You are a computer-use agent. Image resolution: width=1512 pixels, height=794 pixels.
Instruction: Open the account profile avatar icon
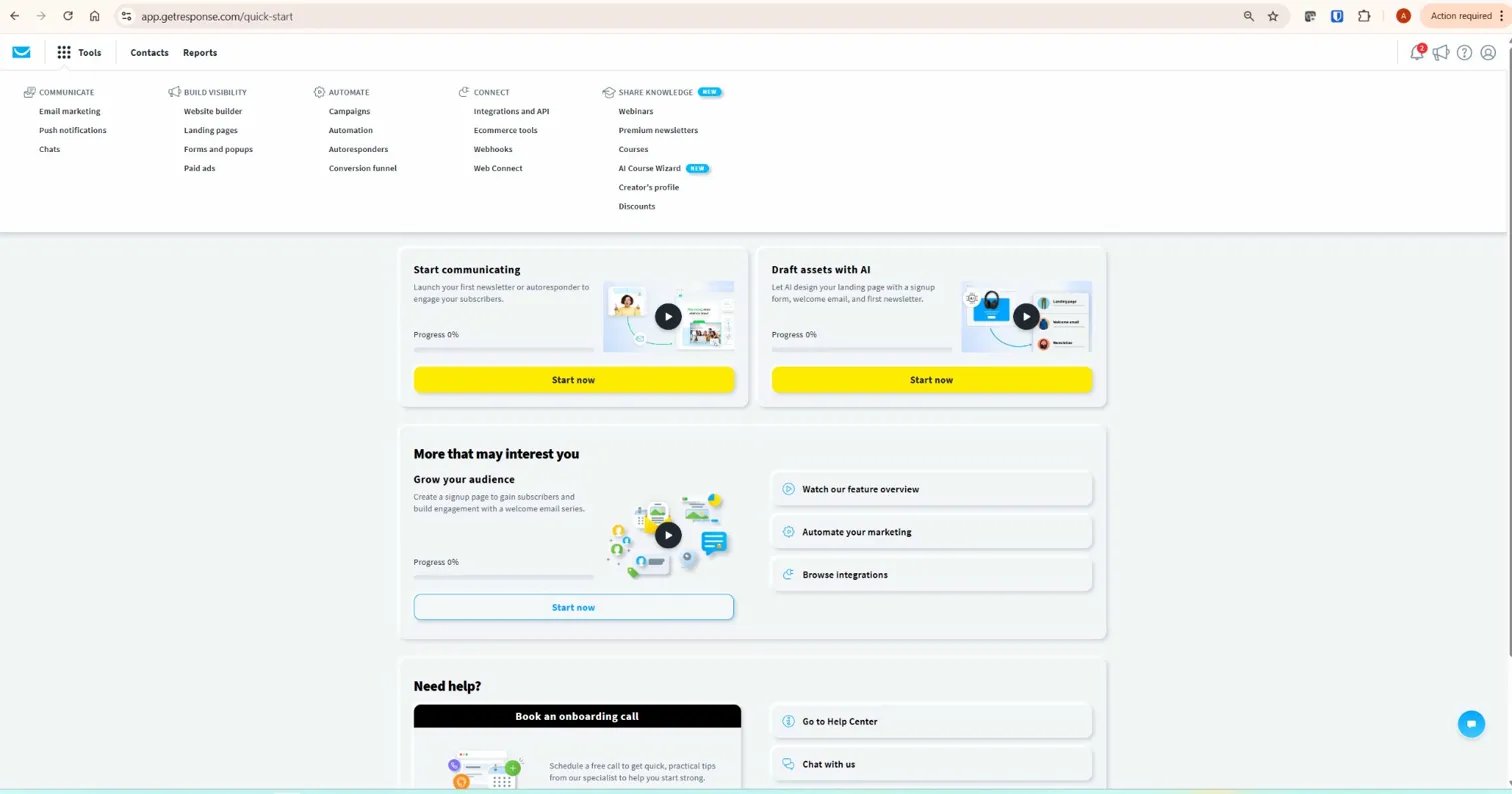tap(1488, 52)
